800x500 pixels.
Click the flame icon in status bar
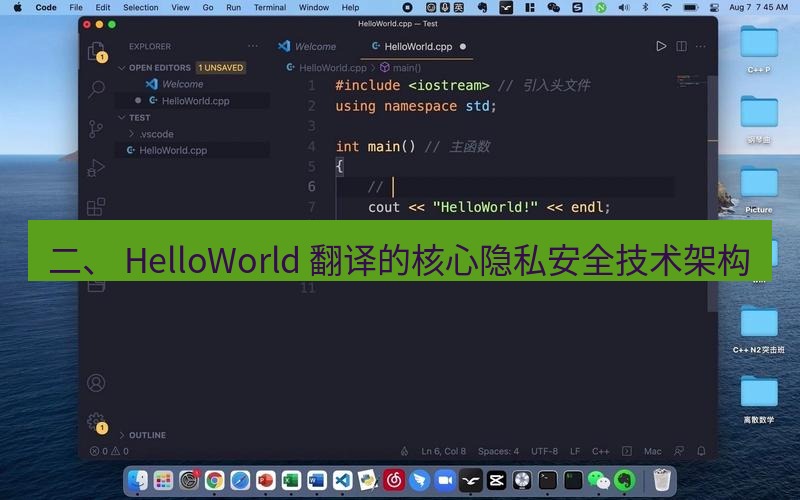coord(404,451)
